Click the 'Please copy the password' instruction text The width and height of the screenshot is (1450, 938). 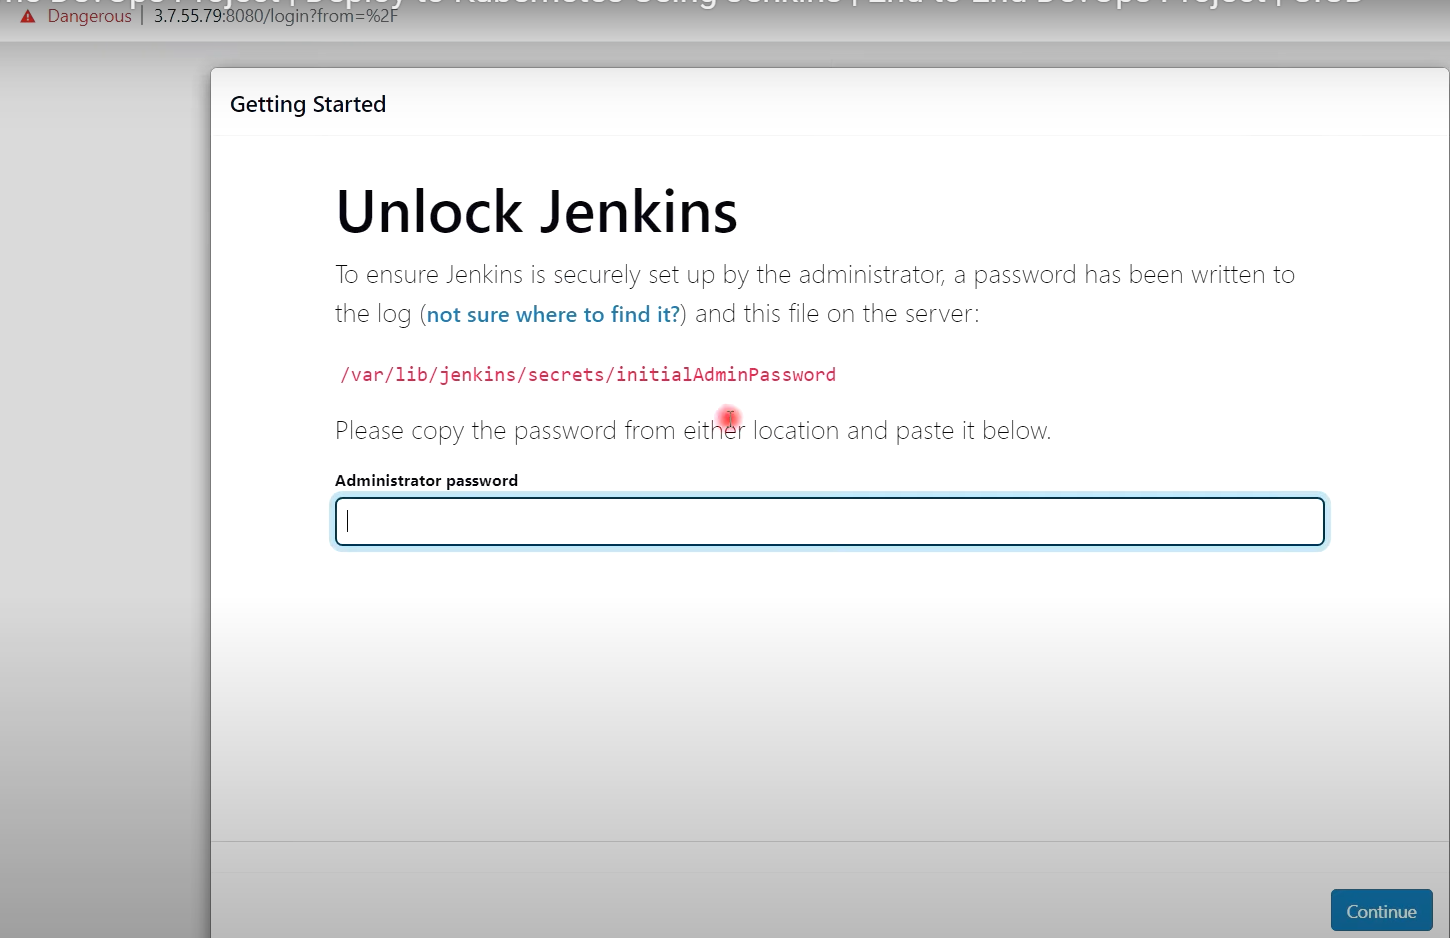coord(693,431)
